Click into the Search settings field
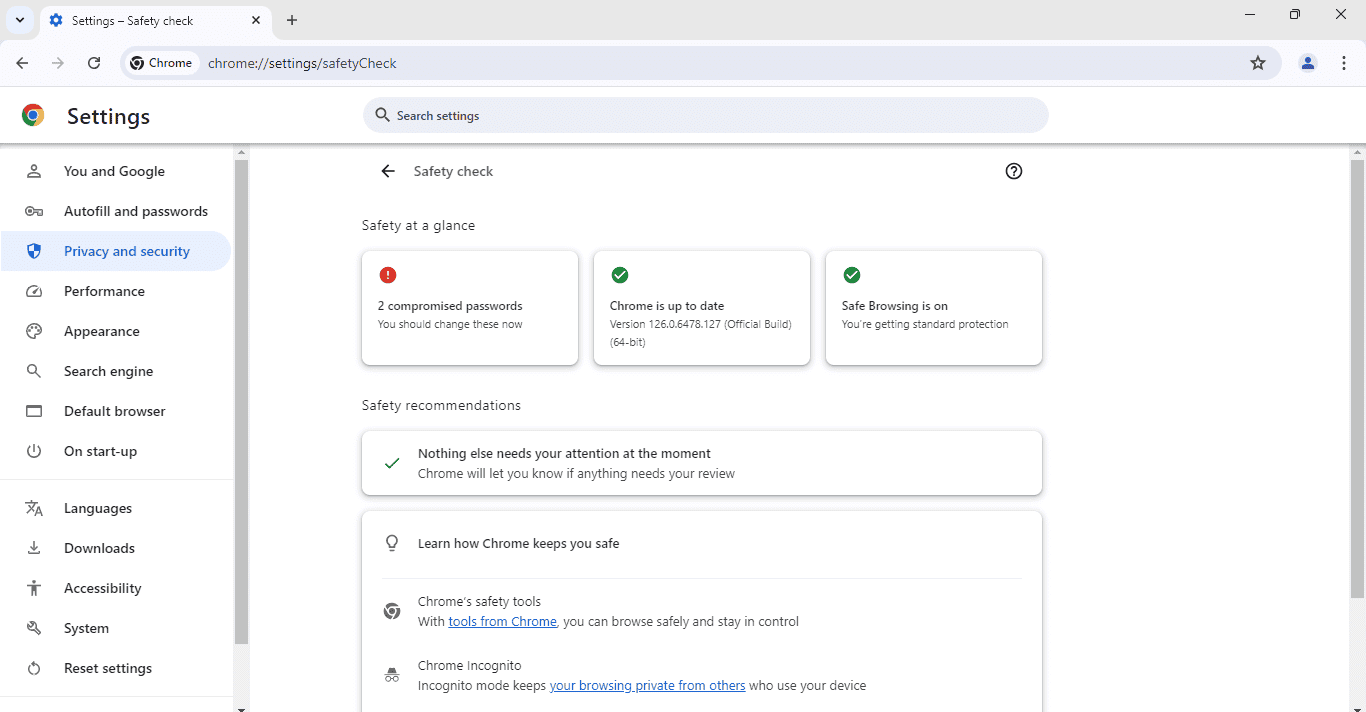The width and height of the screenshot is (1366, 712). [706, 115]
